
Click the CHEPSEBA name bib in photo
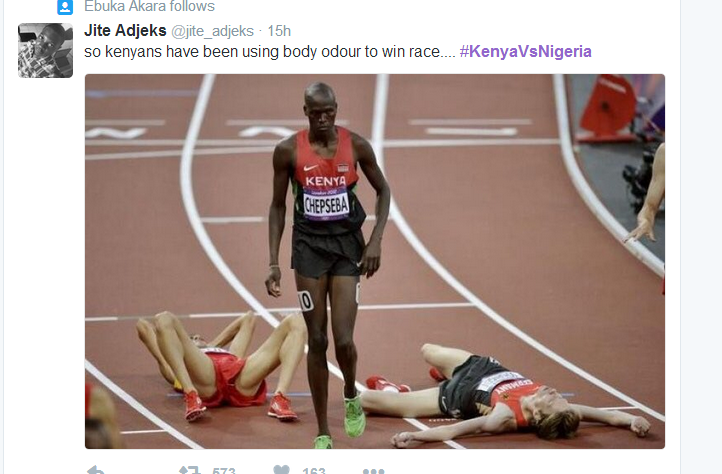pos(326,205)
